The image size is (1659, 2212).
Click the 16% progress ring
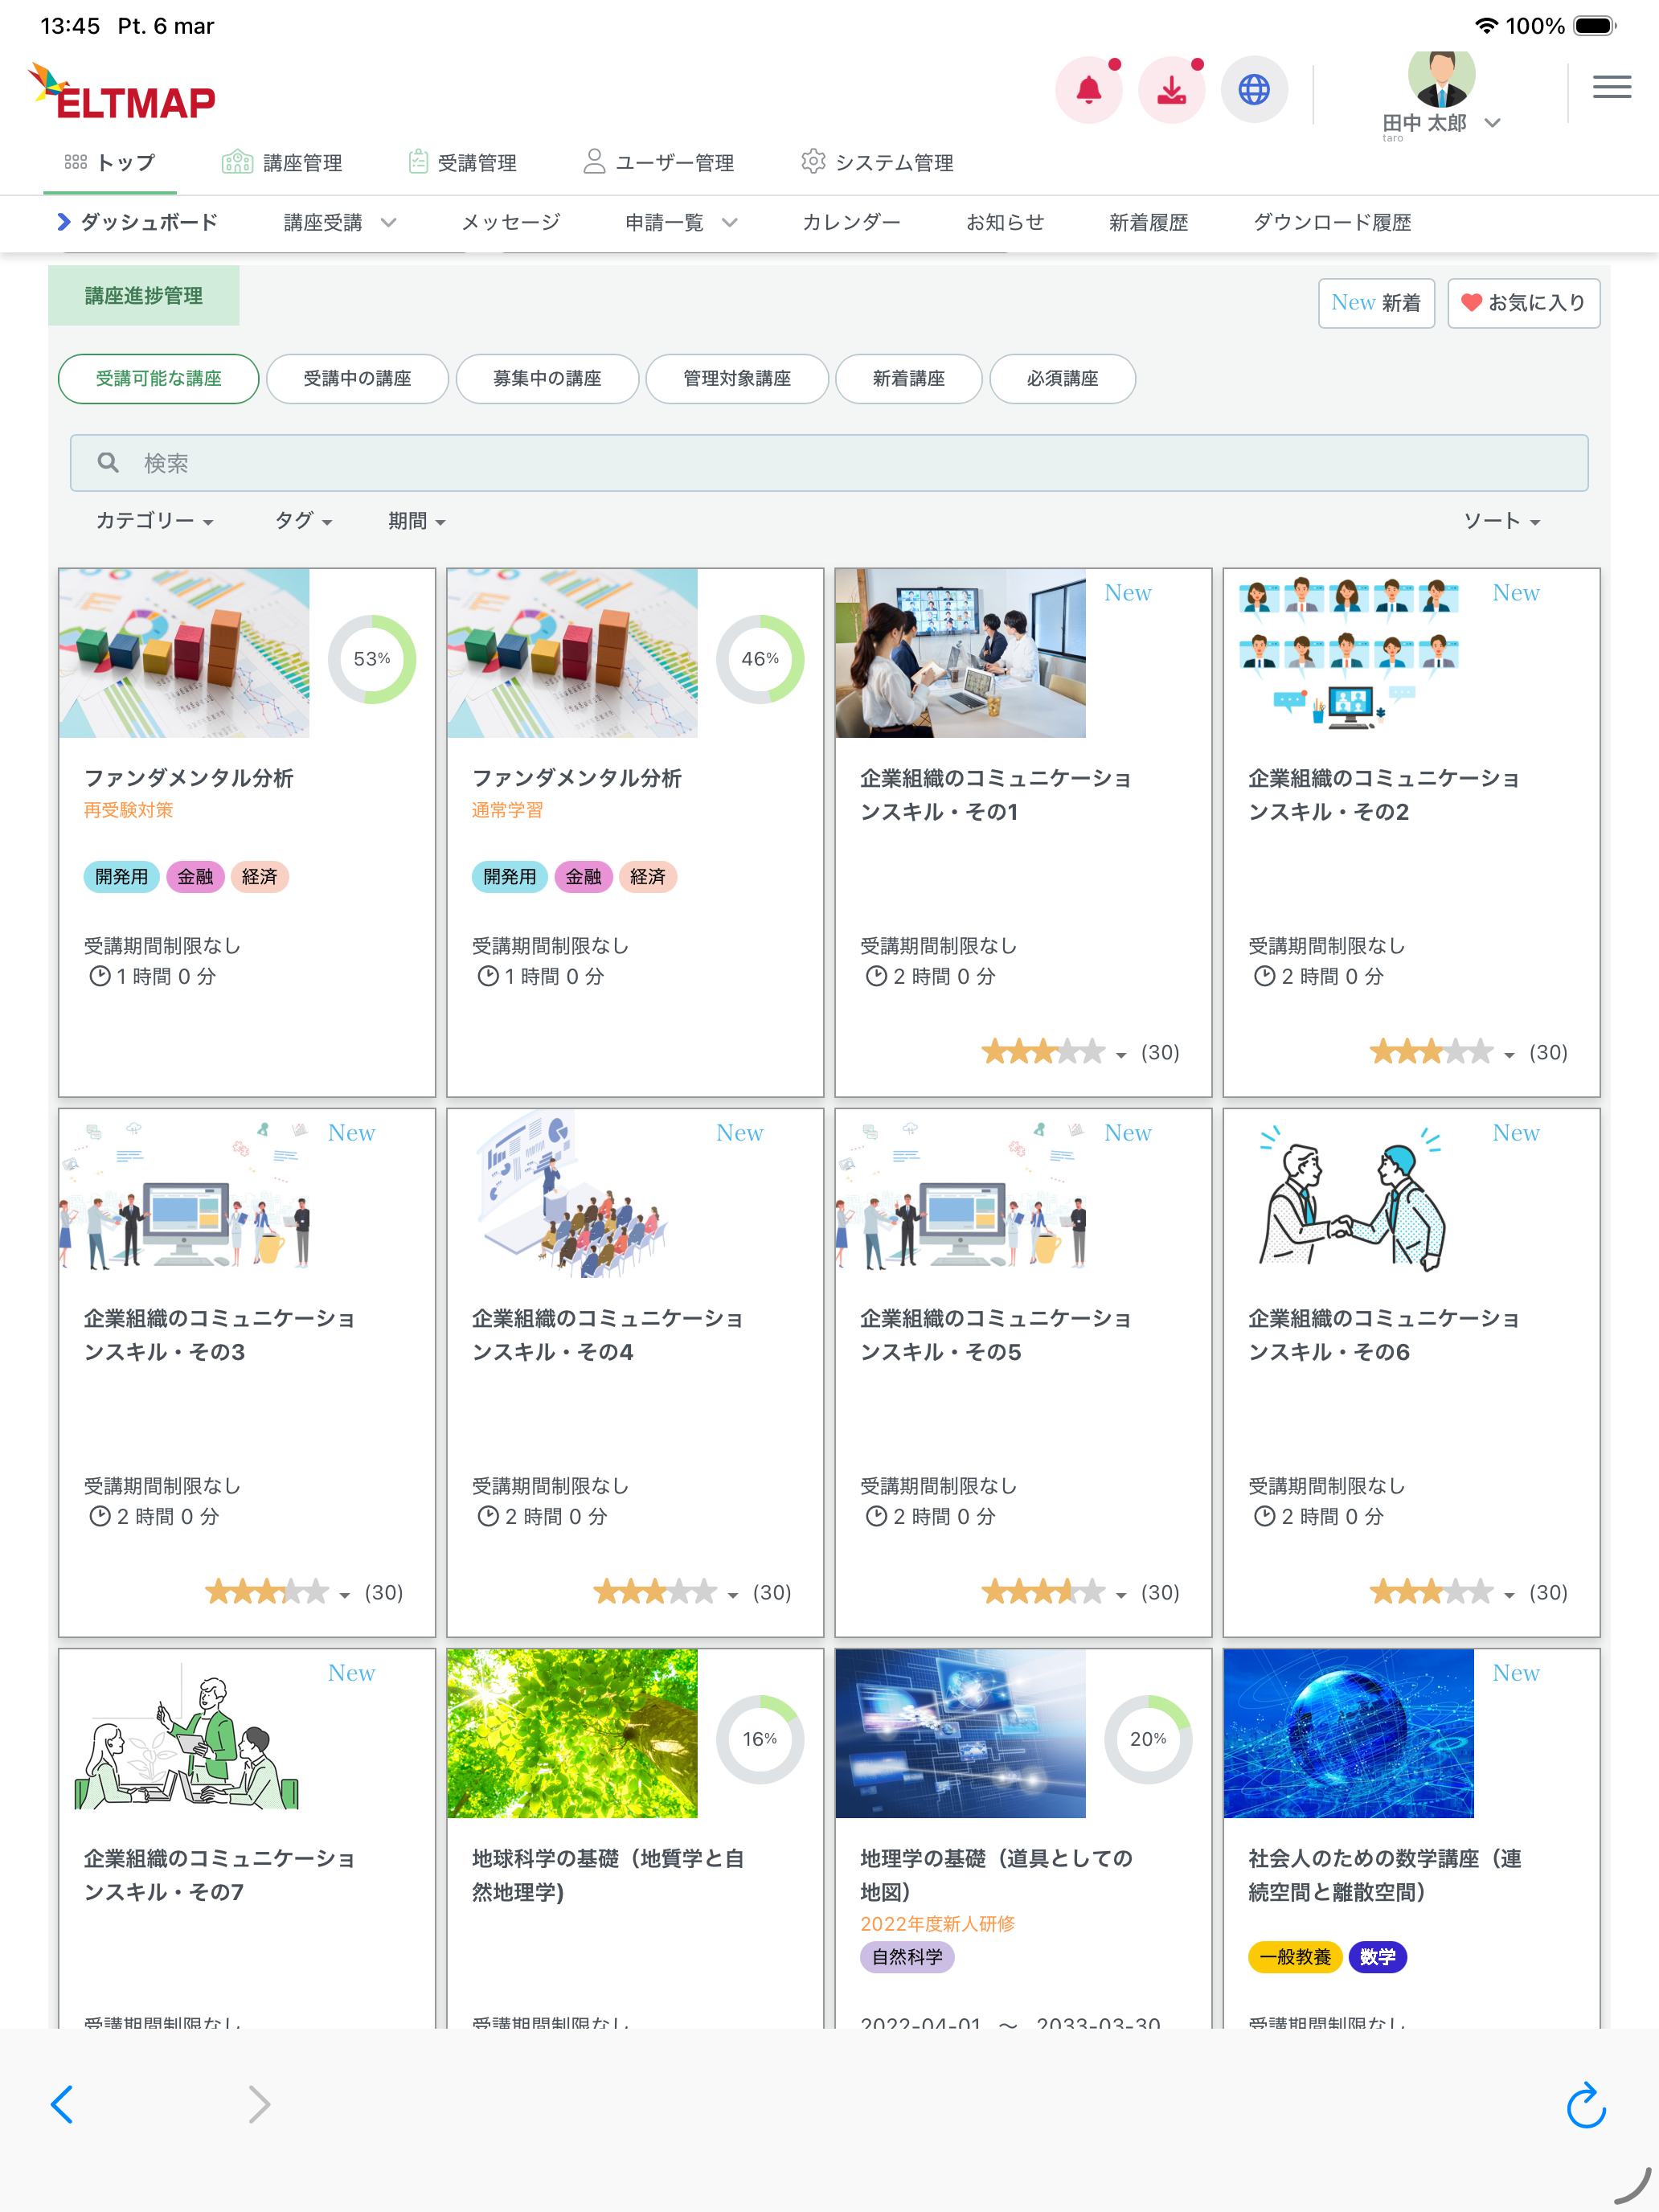[x=759, y=1738]
